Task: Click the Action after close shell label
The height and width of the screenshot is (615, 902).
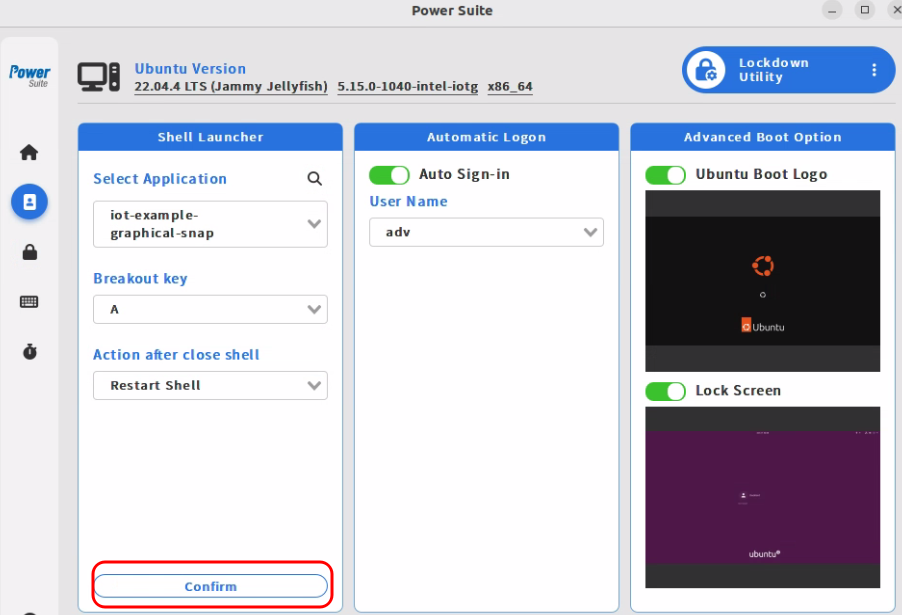Action: pyautogui.click(x=176, y=354)
